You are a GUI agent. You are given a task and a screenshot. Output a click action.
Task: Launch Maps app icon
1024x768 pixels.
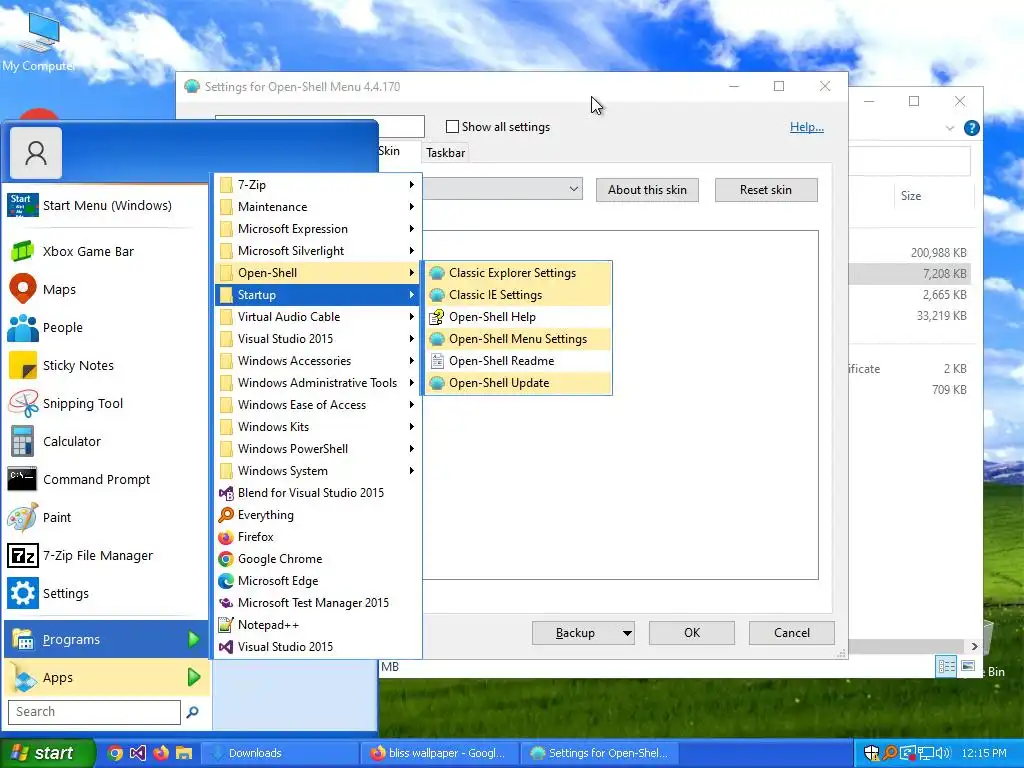23,289
